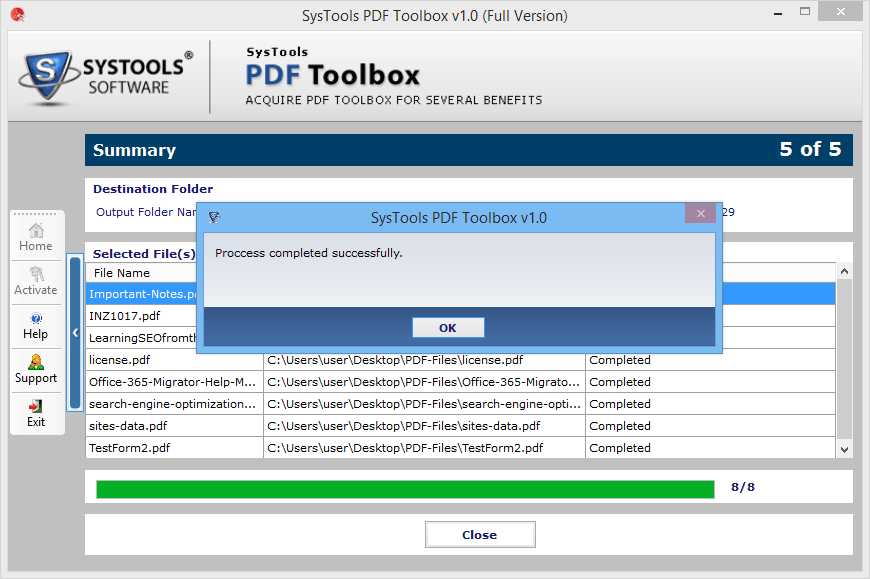Minimize the SysTools PDF Toolbox window
The width and height of the screenshot is (870, 579).
click(778, 13)
